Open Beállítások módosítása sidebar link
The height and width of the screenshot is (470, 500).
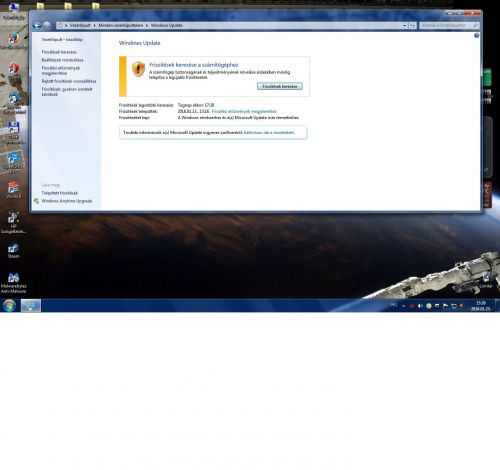click(x=62, y=60)
